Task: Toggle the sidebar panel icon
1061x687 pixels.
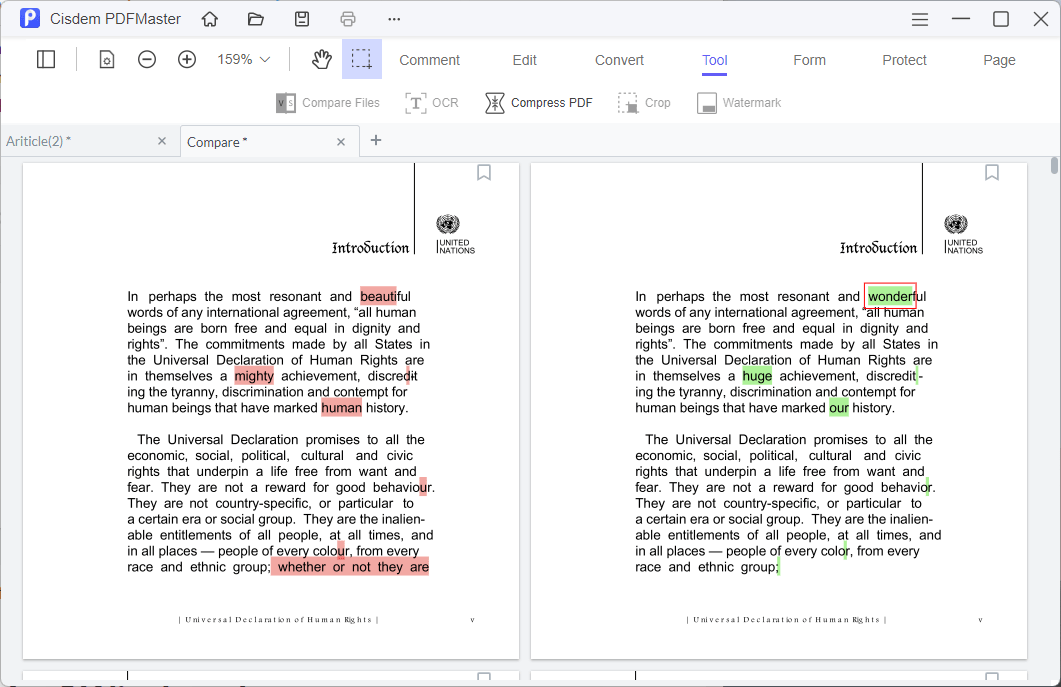Action: pyautogui.click(x=46, y=60)
